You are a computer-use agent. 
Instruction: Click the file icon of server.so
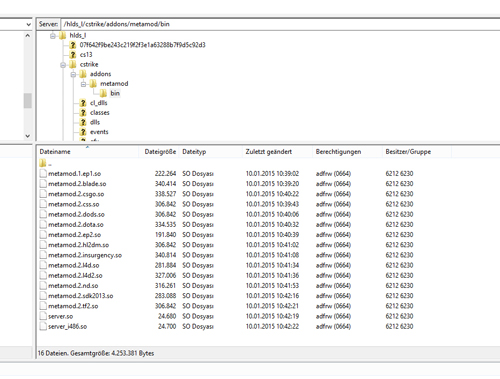click(43, 316)
